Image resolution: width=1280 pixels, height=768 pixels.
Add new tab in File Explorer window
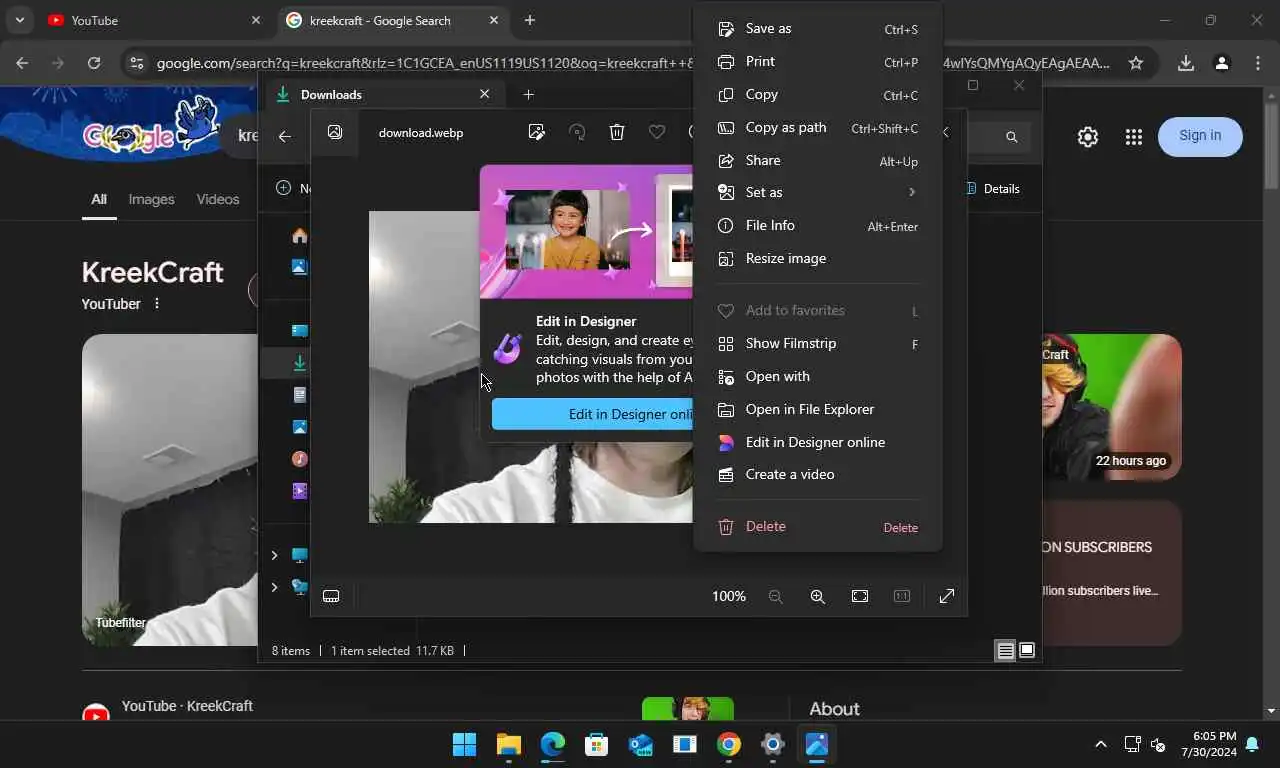point(529,94)
